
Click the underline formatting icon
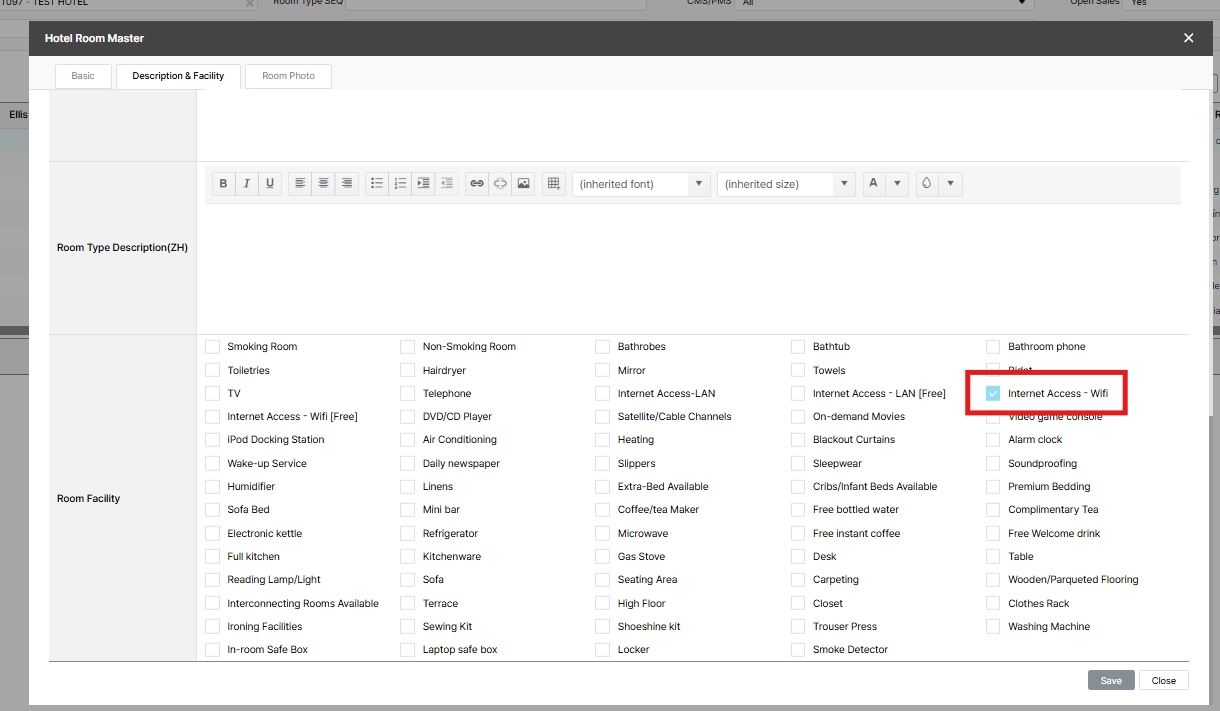[x=270, y=184]
